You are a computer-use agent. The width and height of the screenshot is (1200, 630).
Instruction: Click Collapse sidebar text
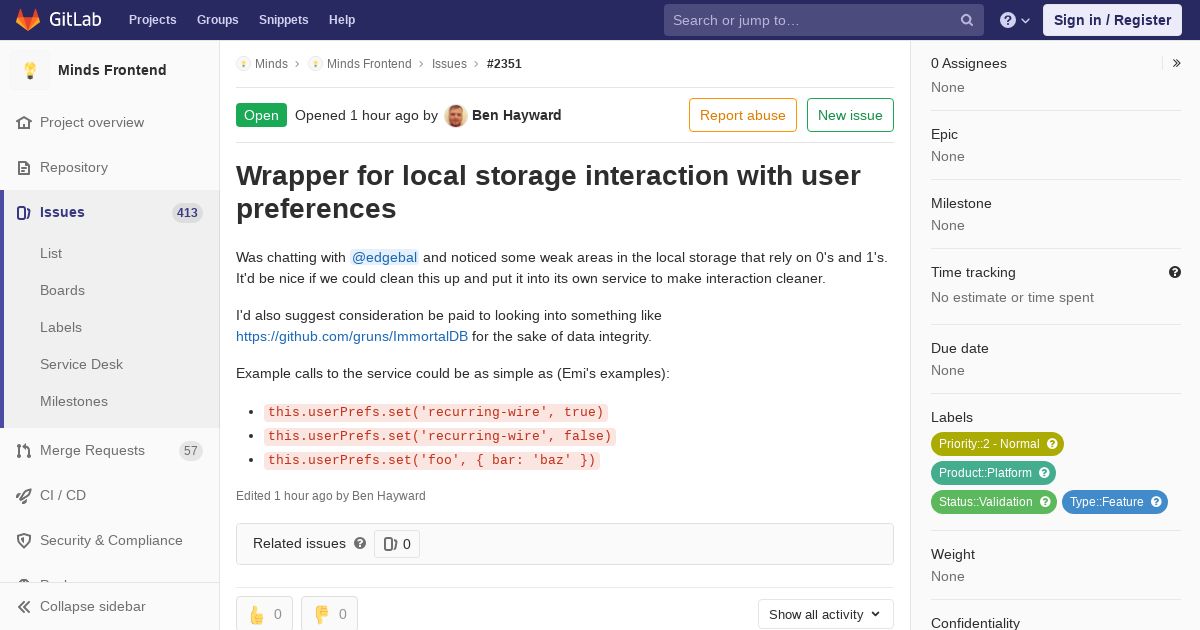pos(93,606)
